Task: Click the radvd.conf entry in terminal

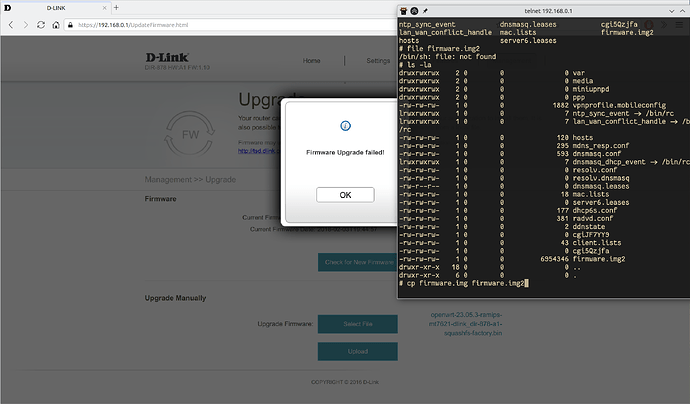Action: tap(593, 219)
